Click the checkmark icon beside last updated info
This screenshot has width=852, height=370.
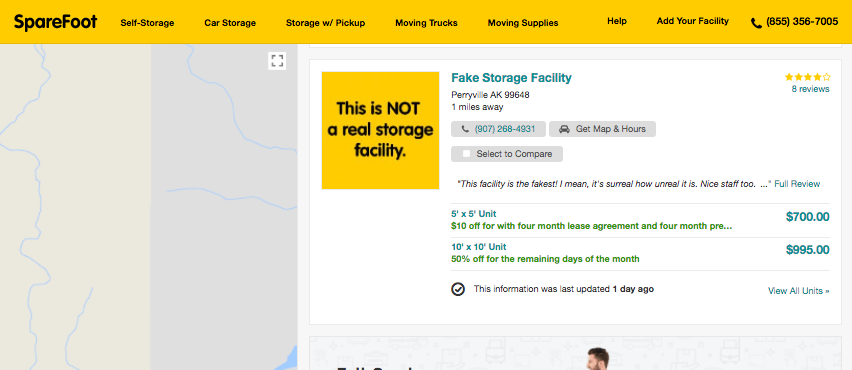pyautogui.click(x=458, y=289)
